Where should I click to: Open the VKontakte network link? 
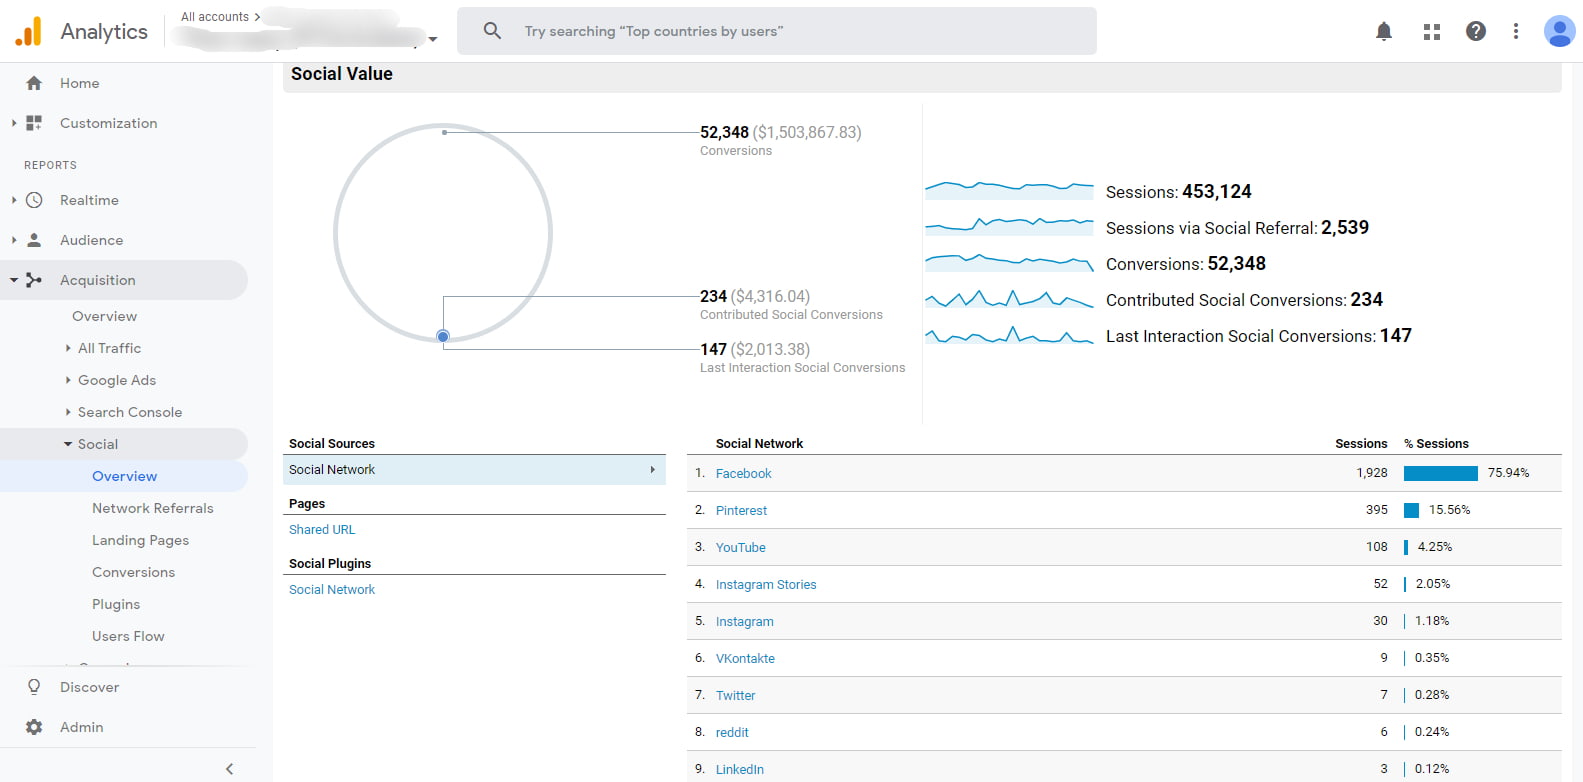pyautogui.click(x=746, y=659)
